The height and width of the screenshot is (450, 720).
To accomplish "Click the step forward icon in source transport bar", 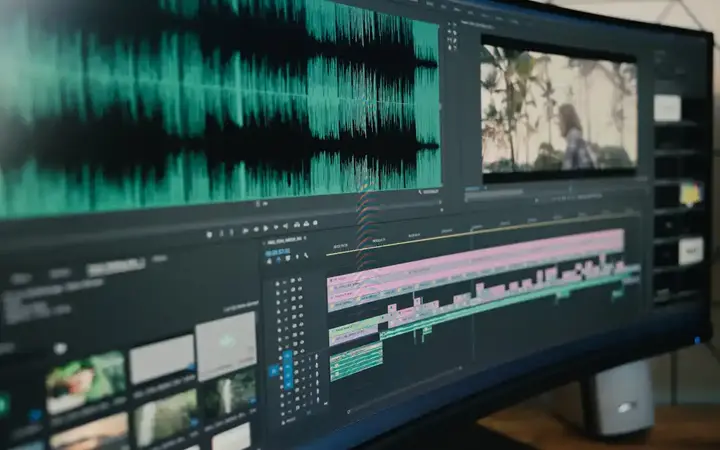I will (275, 226).
